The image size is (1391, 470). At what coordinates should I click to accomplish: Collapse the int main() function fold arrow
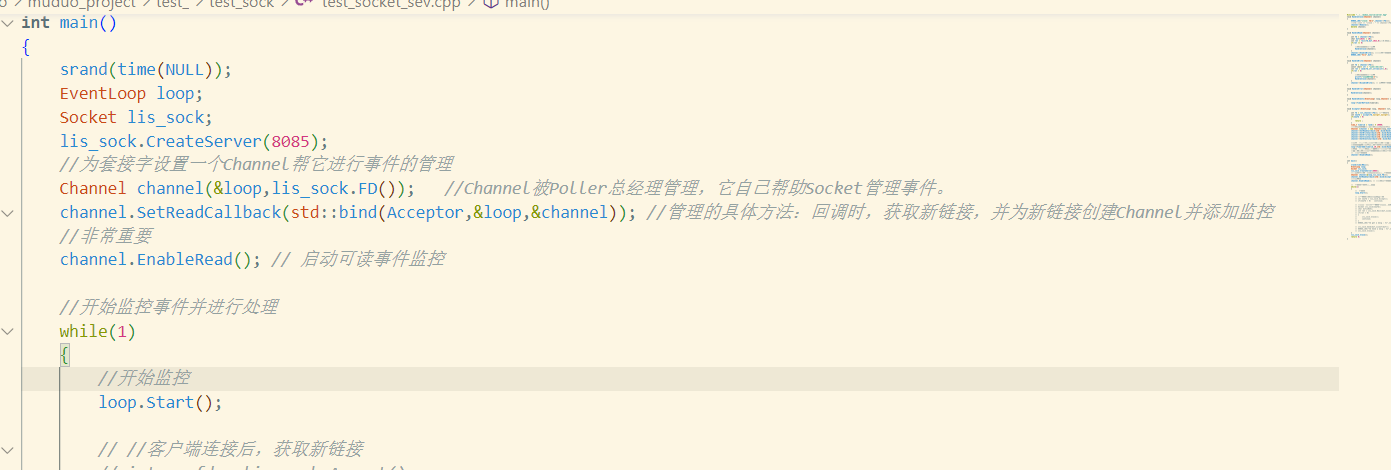[x=8, y=22]
